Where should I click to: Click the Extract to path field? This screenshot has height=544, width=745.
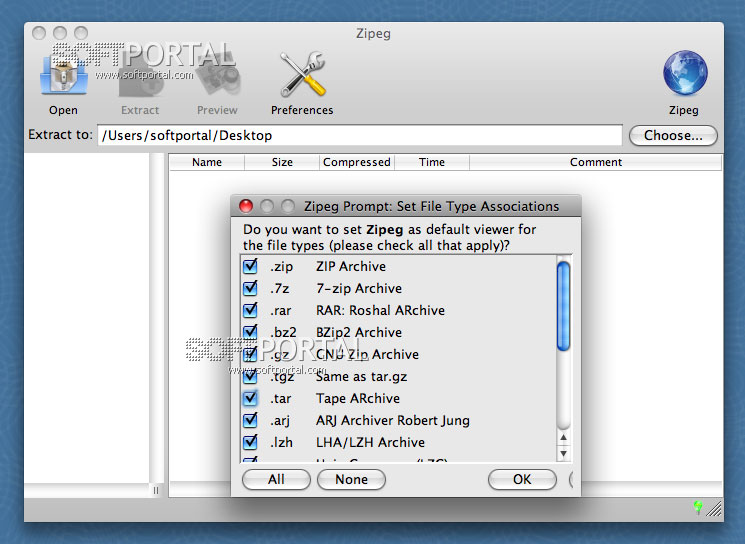point(360,135)
